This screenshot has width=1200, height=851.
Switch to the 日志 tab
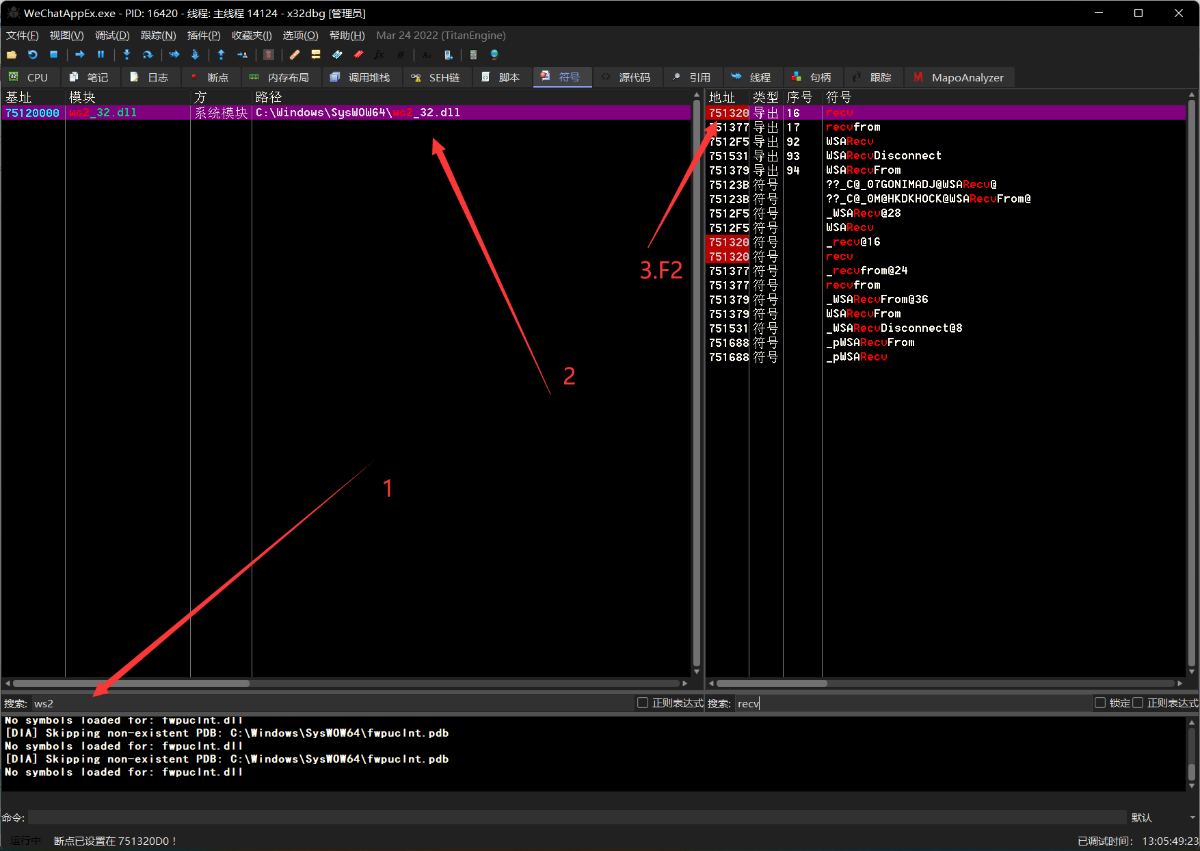coord(150,77)
